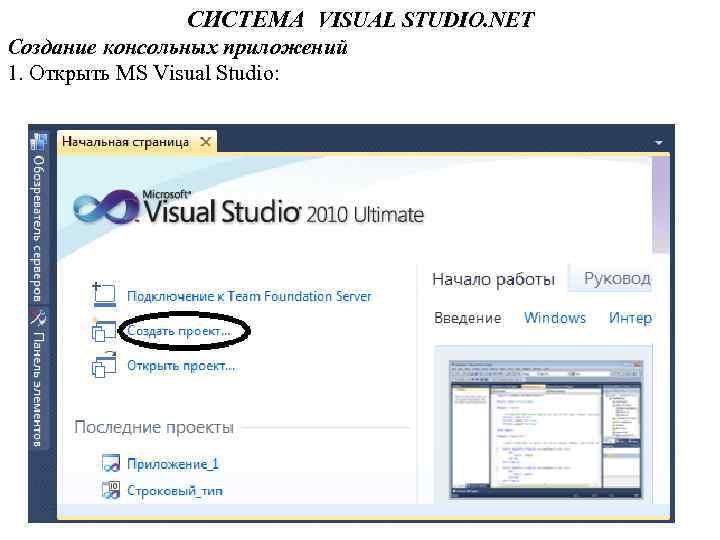The height and width of the screenshot is (540, 720).
Task: Click the Открыть проект... link
Action: [x=181, y=366]
